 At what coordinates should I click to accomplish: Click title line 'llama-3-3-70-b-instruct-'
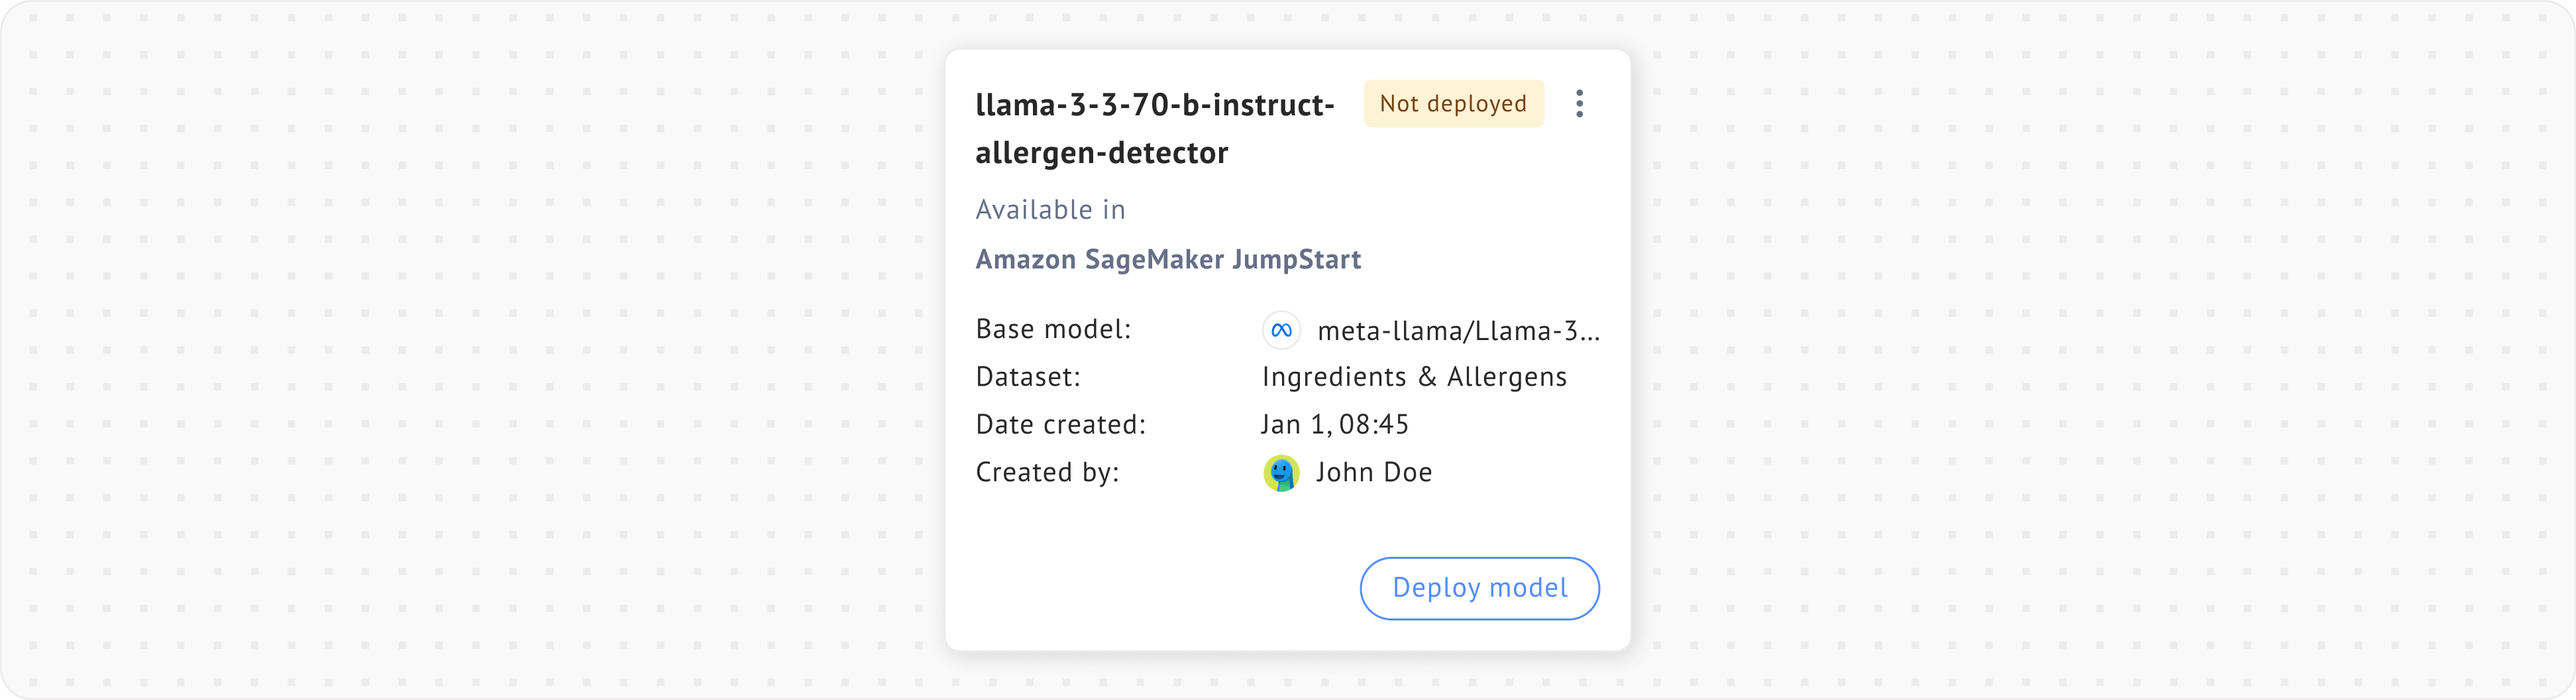[x=1154, y=105]
